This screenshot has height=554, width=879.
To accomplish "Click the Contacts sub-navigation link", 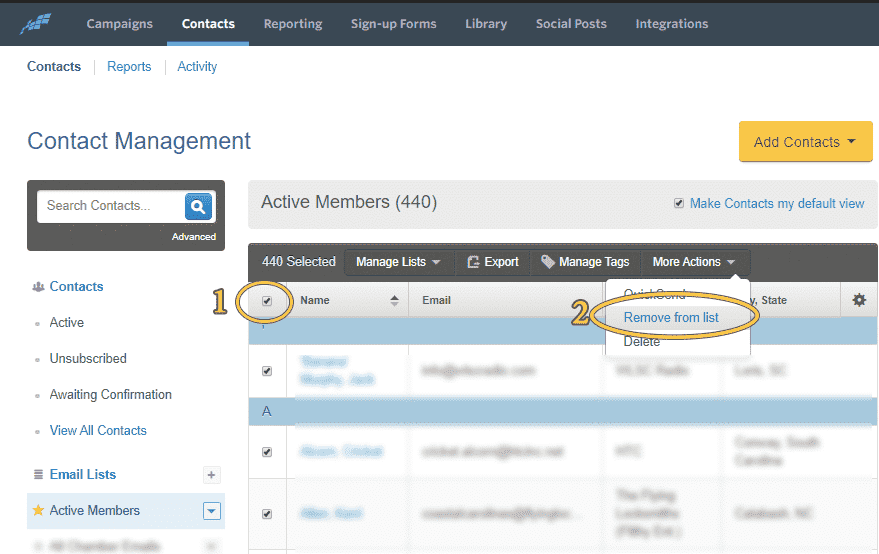I will pyautogui.click(x=54, y=67).
